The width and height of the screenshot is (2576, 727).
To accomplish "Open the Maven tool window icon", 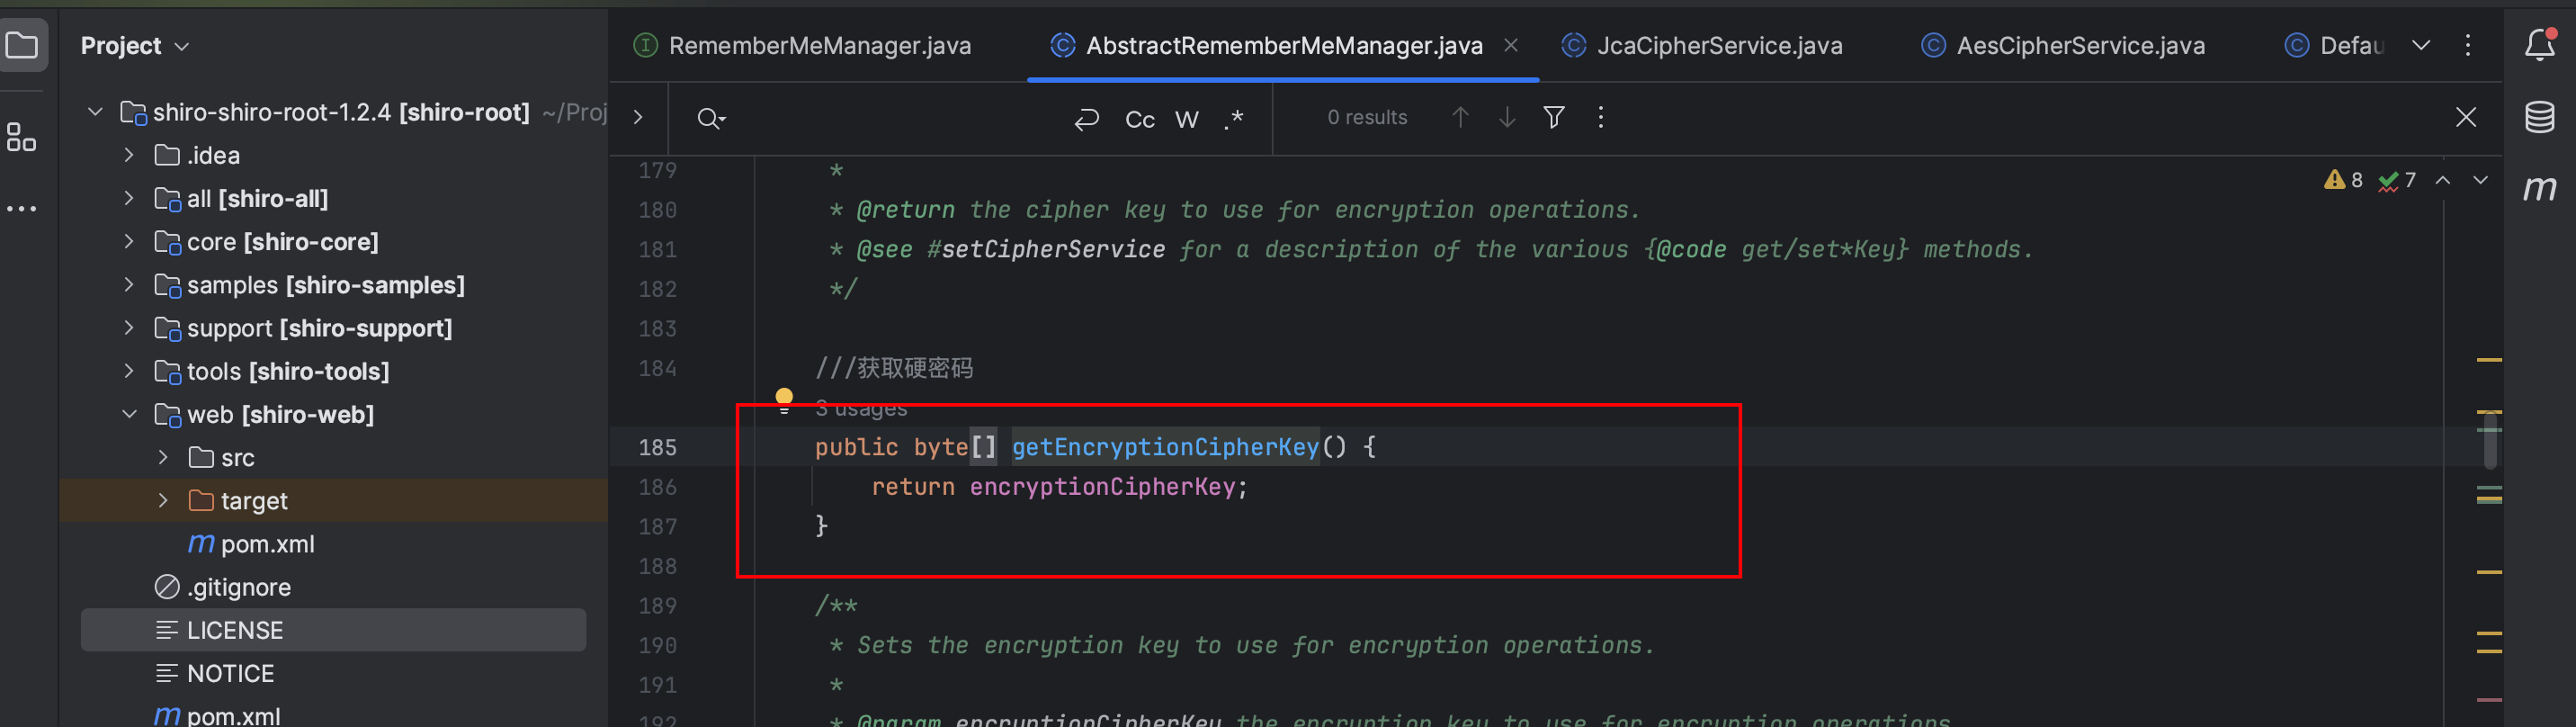I will point(2540,187).
